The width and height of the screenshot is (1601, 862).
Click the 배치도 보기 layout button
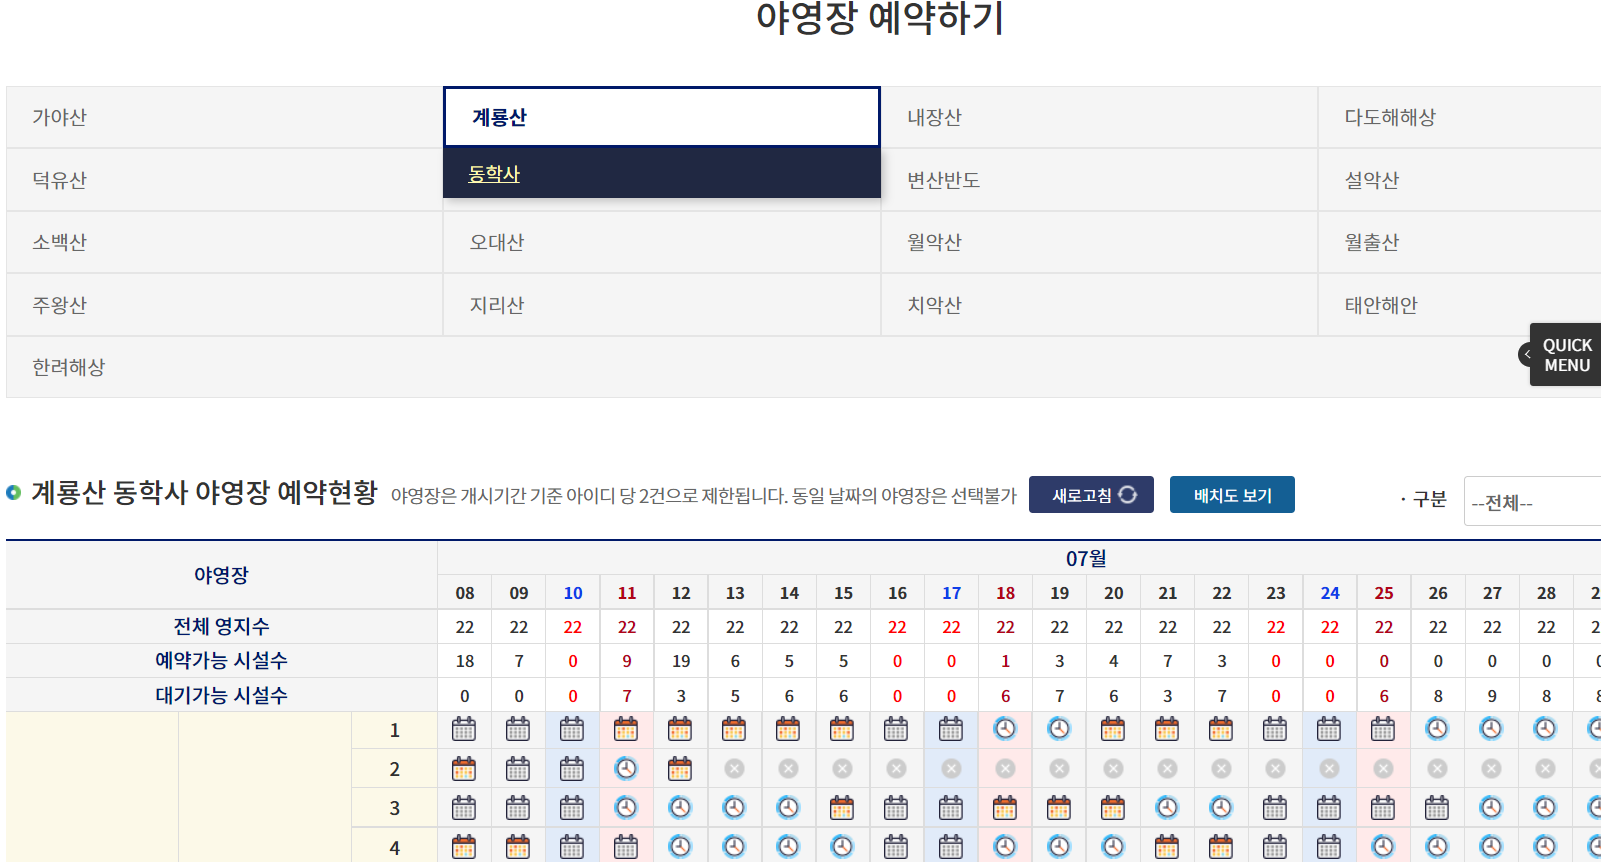coord(1232,495)
